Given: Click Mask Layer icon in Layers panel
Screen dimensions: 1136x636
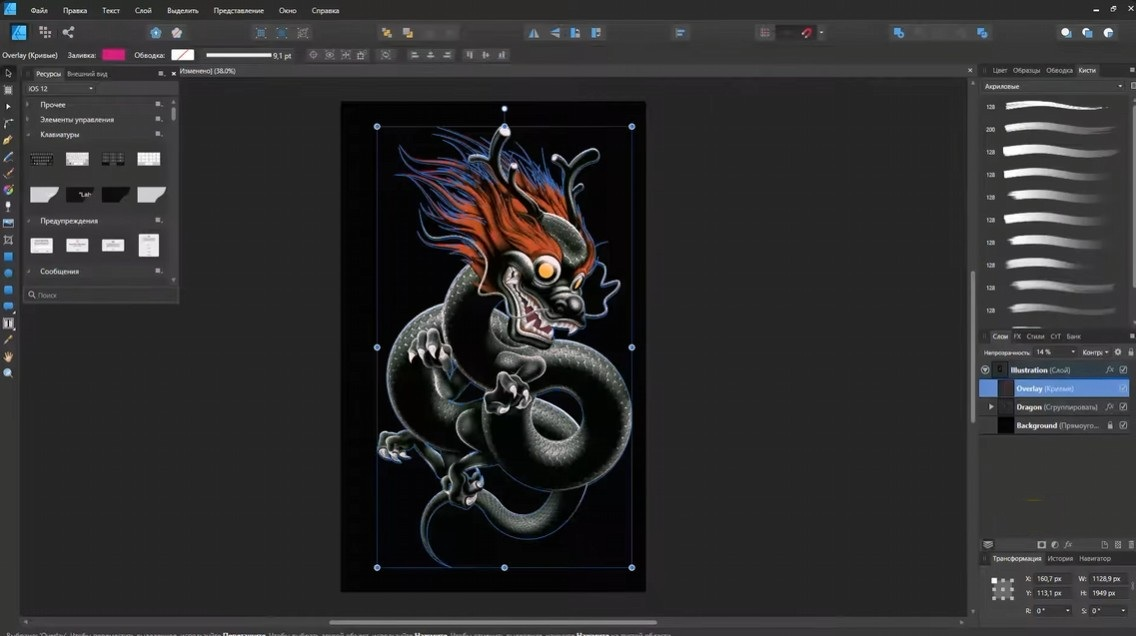Looking at the screenshot, I should point(1041,545).
